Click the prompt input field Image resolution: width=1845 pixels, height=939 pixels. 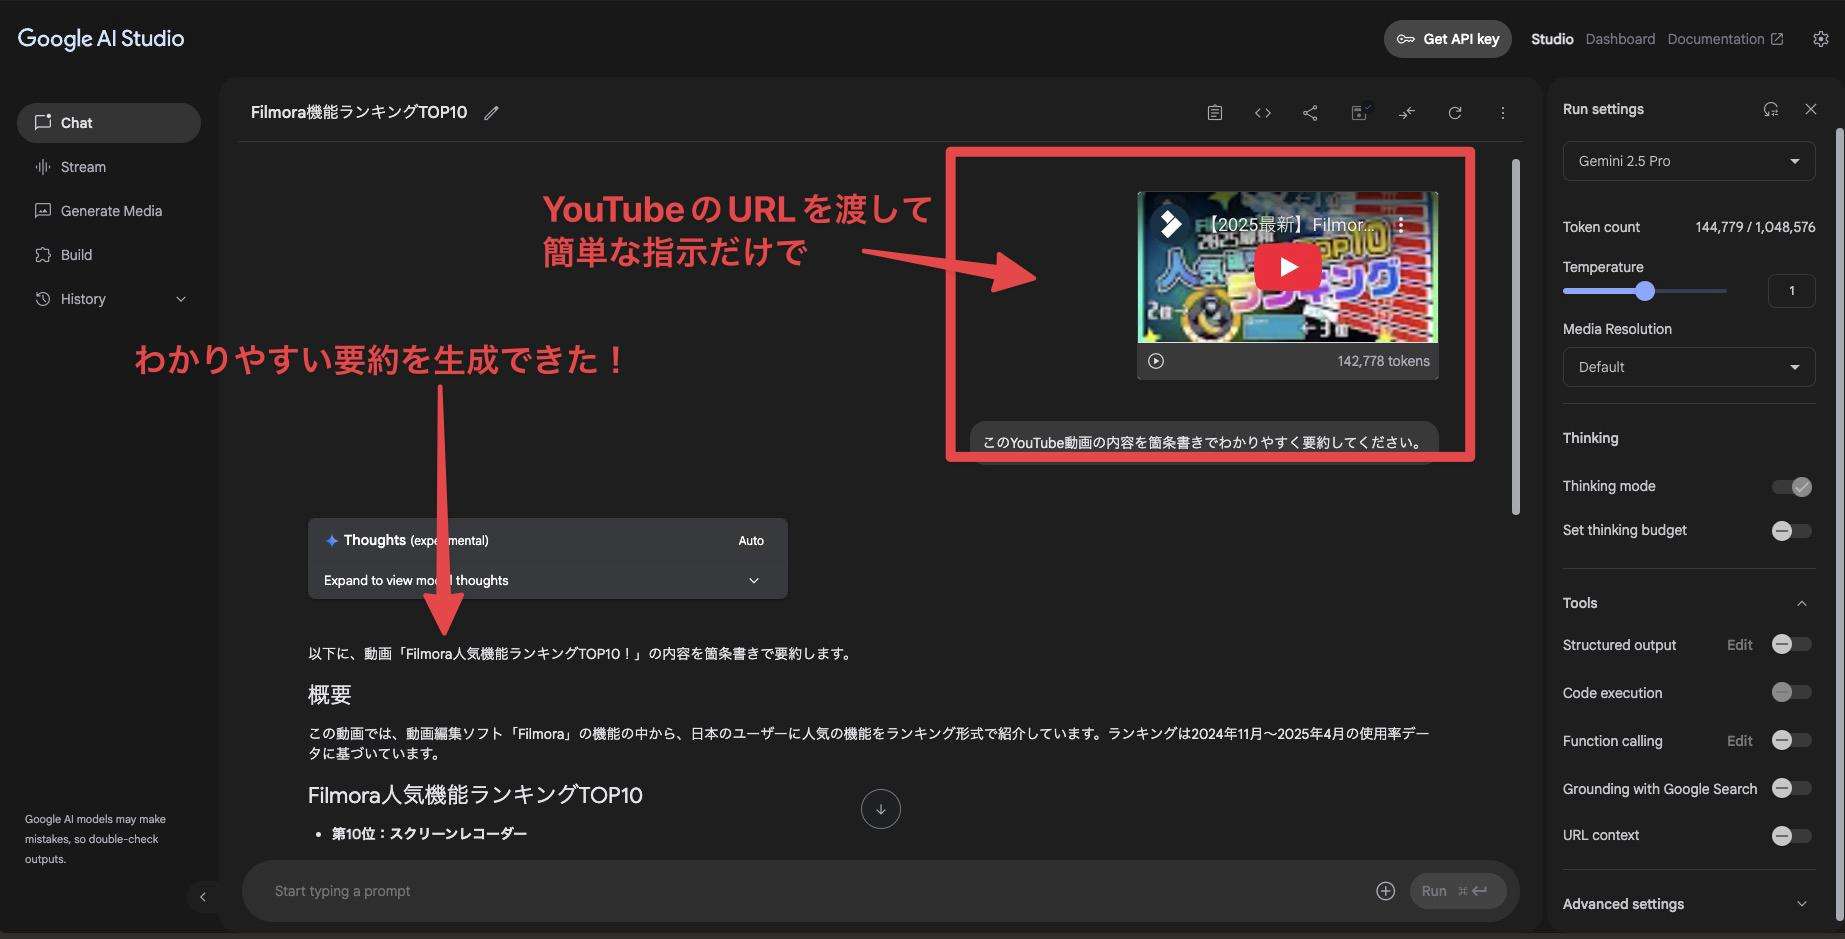pos(815,891)
